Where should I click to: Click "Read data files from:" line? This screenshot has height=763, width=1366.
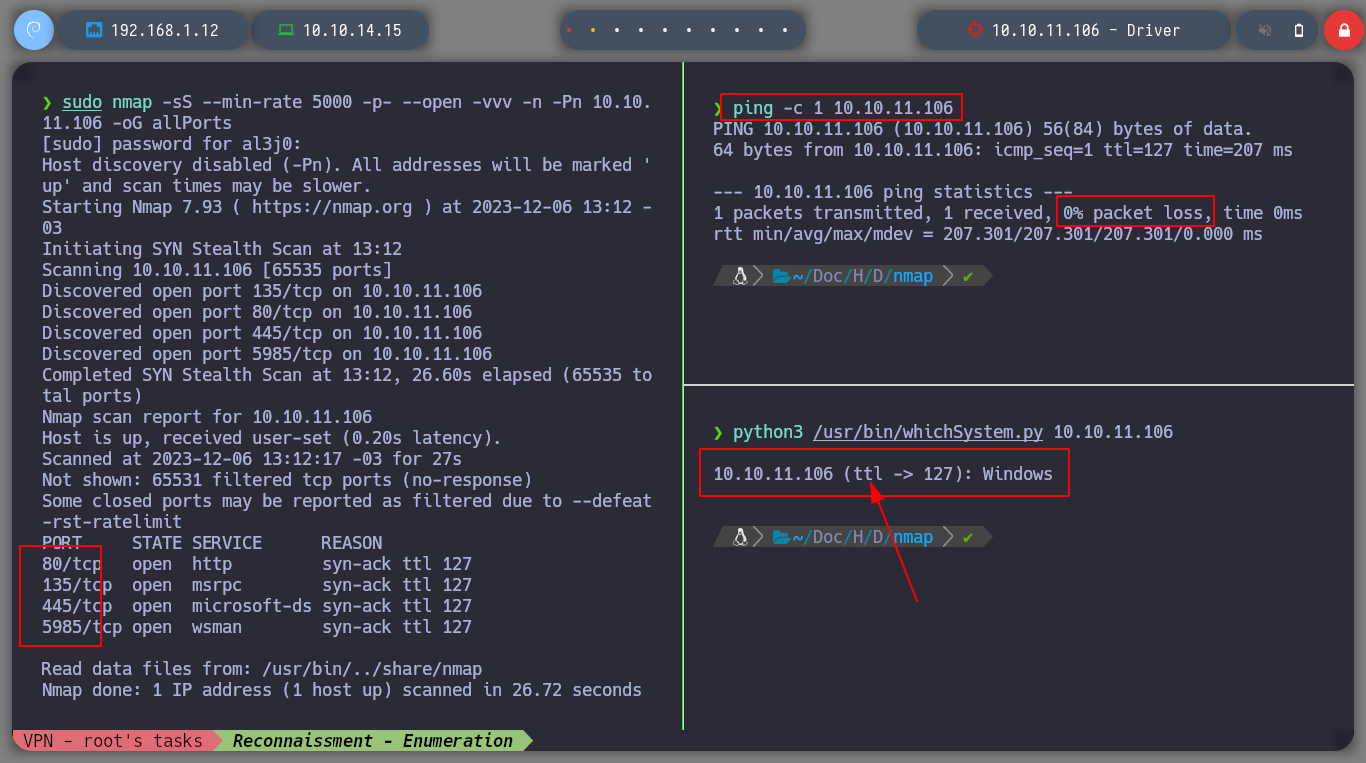[262, 669]
